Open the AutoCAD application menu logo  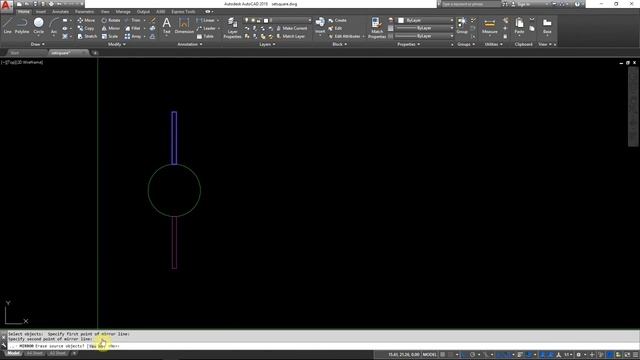[x=6, y=6]
